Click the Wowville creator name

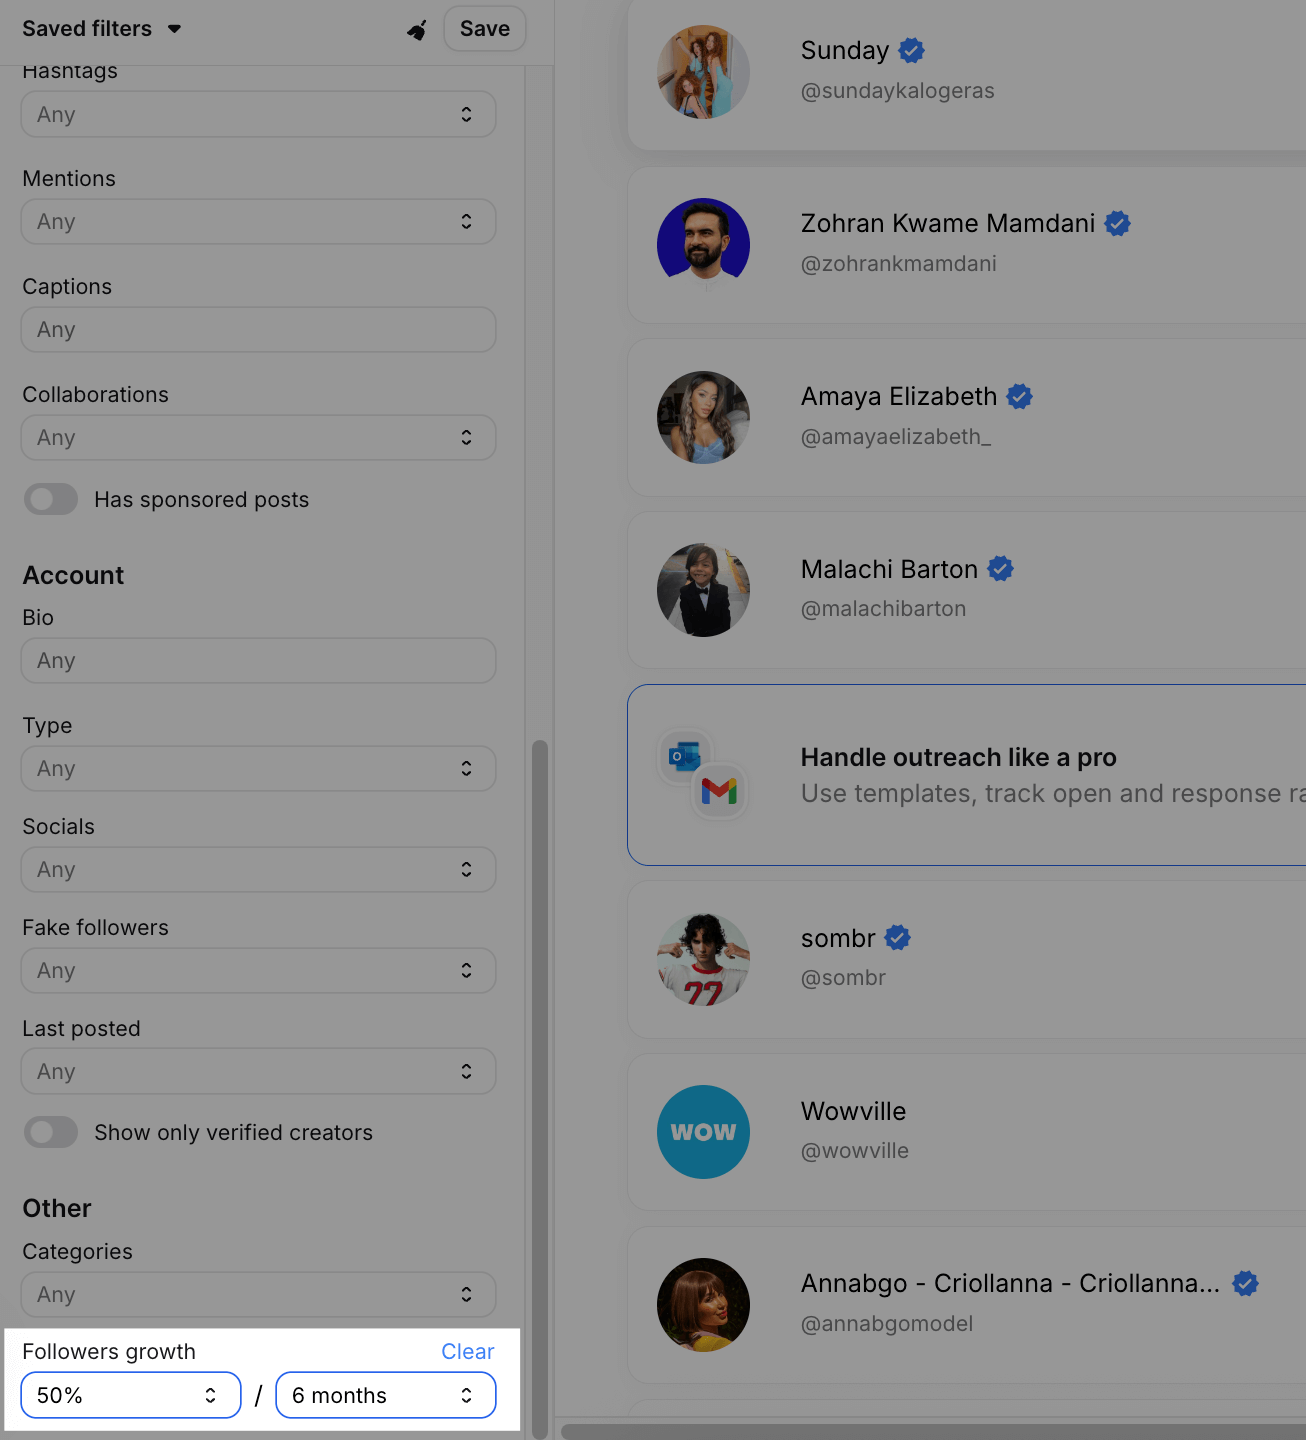(854, 1111)
